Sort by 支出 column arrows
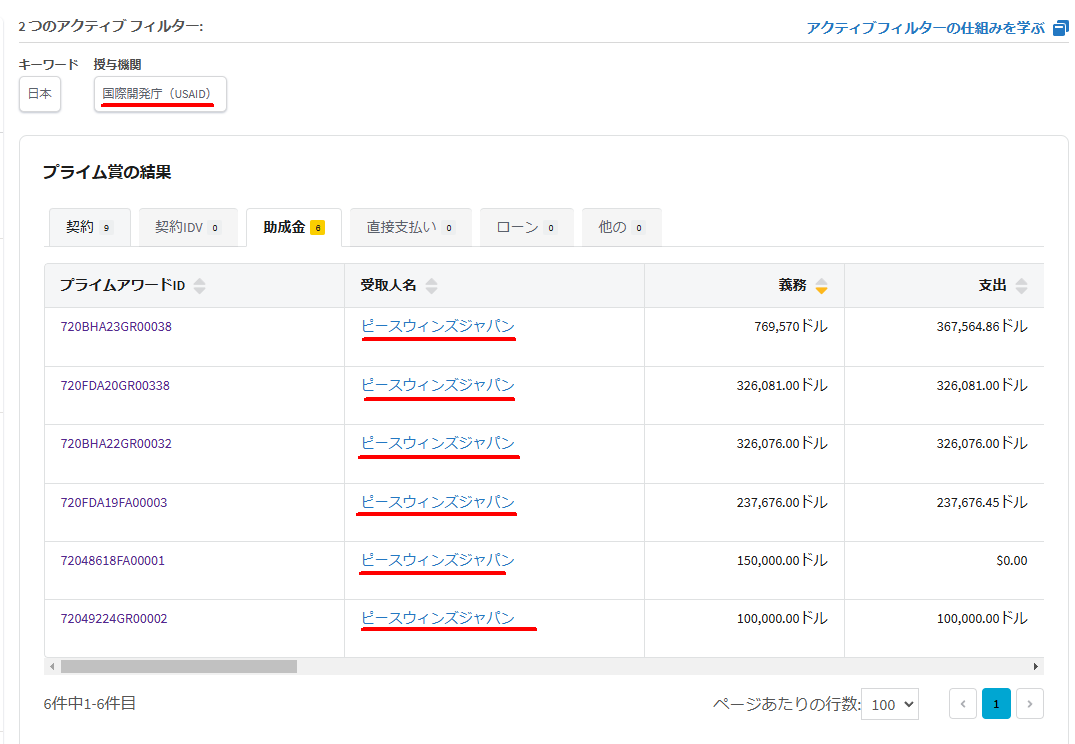The width and height of the screenshot is (1075, 744). tap(1021, 286)
